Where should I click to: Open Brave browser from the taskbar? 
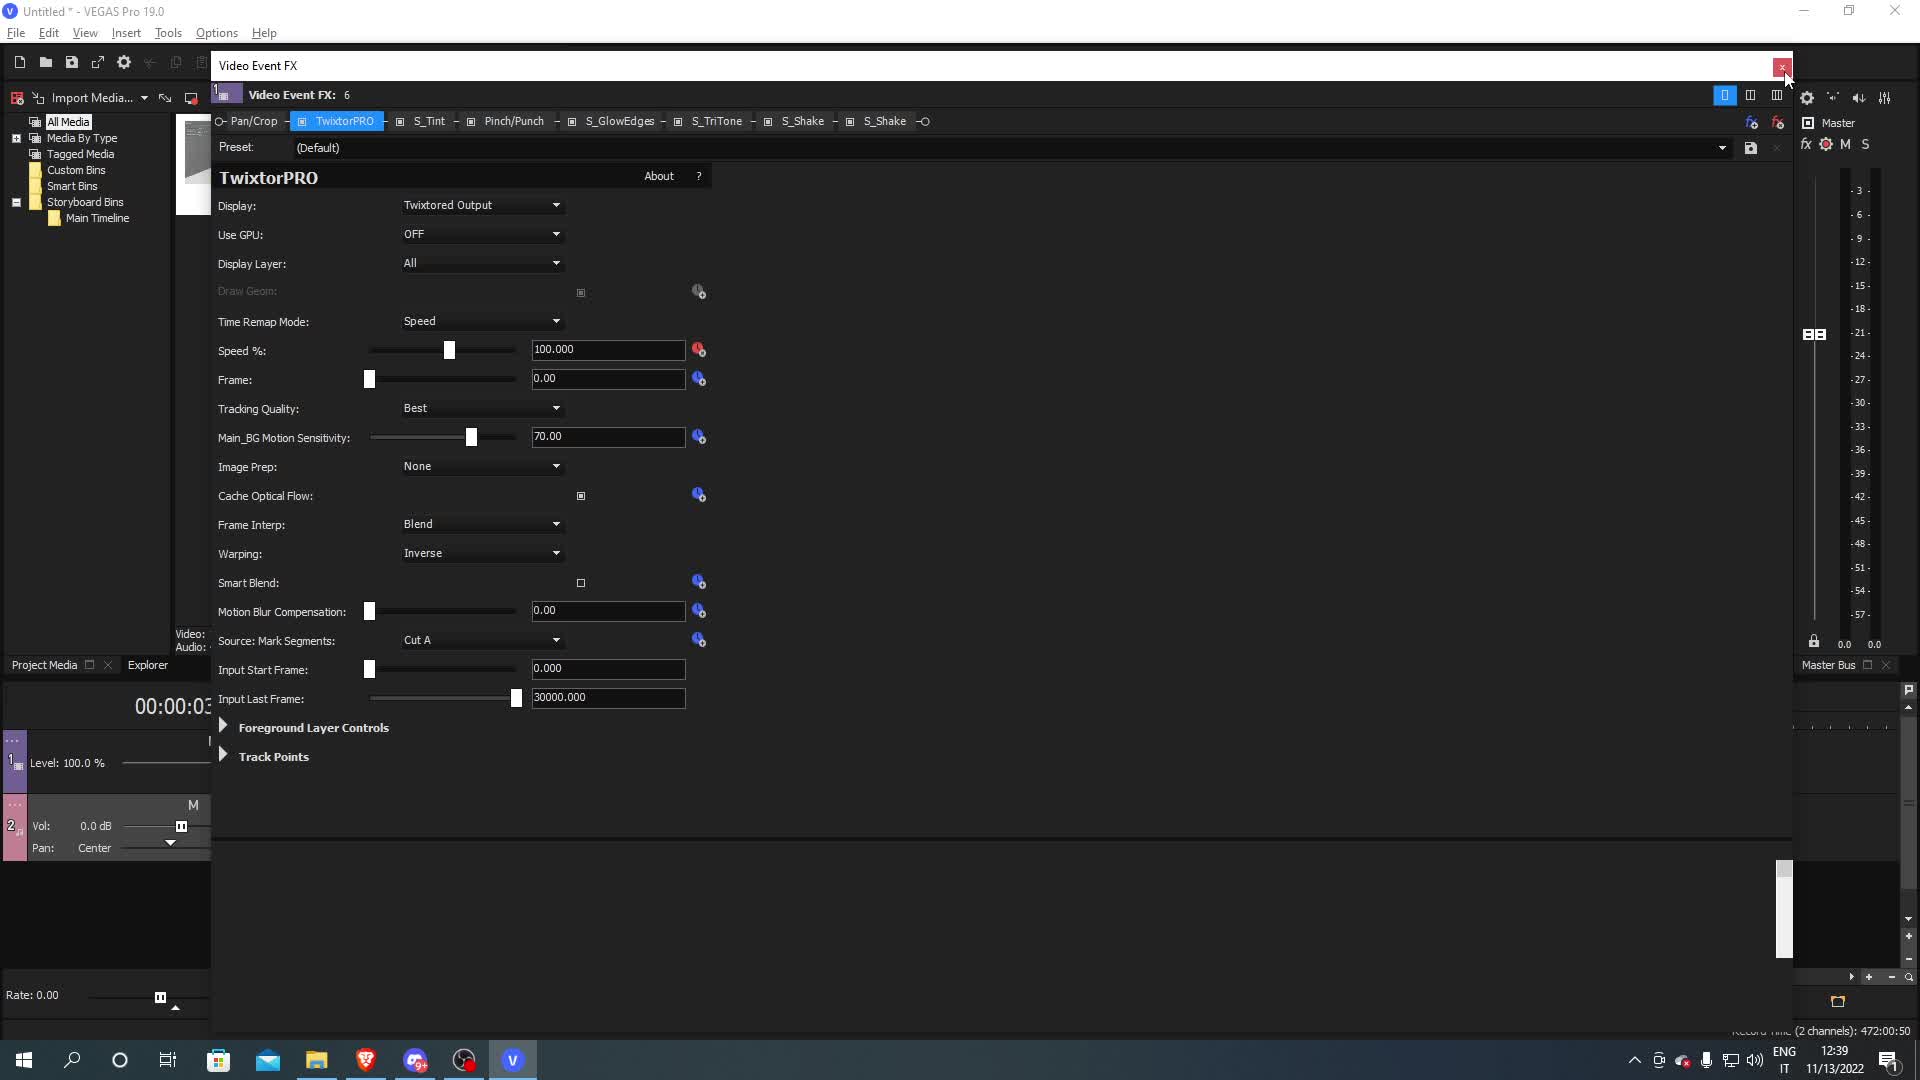pos(365,1059)
